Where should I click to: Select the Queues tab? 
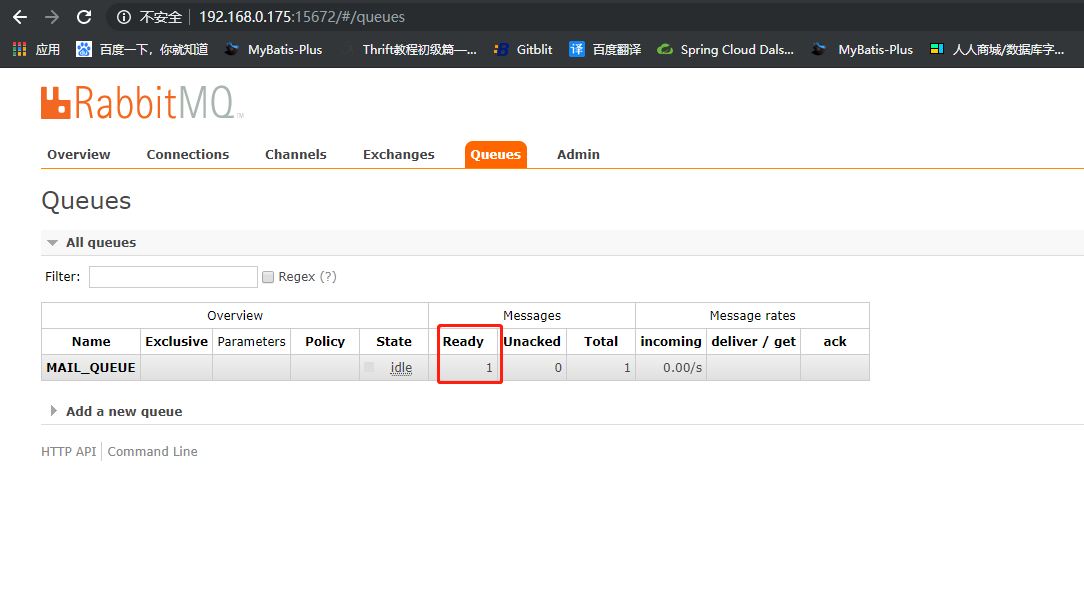[x=496, y=154]
